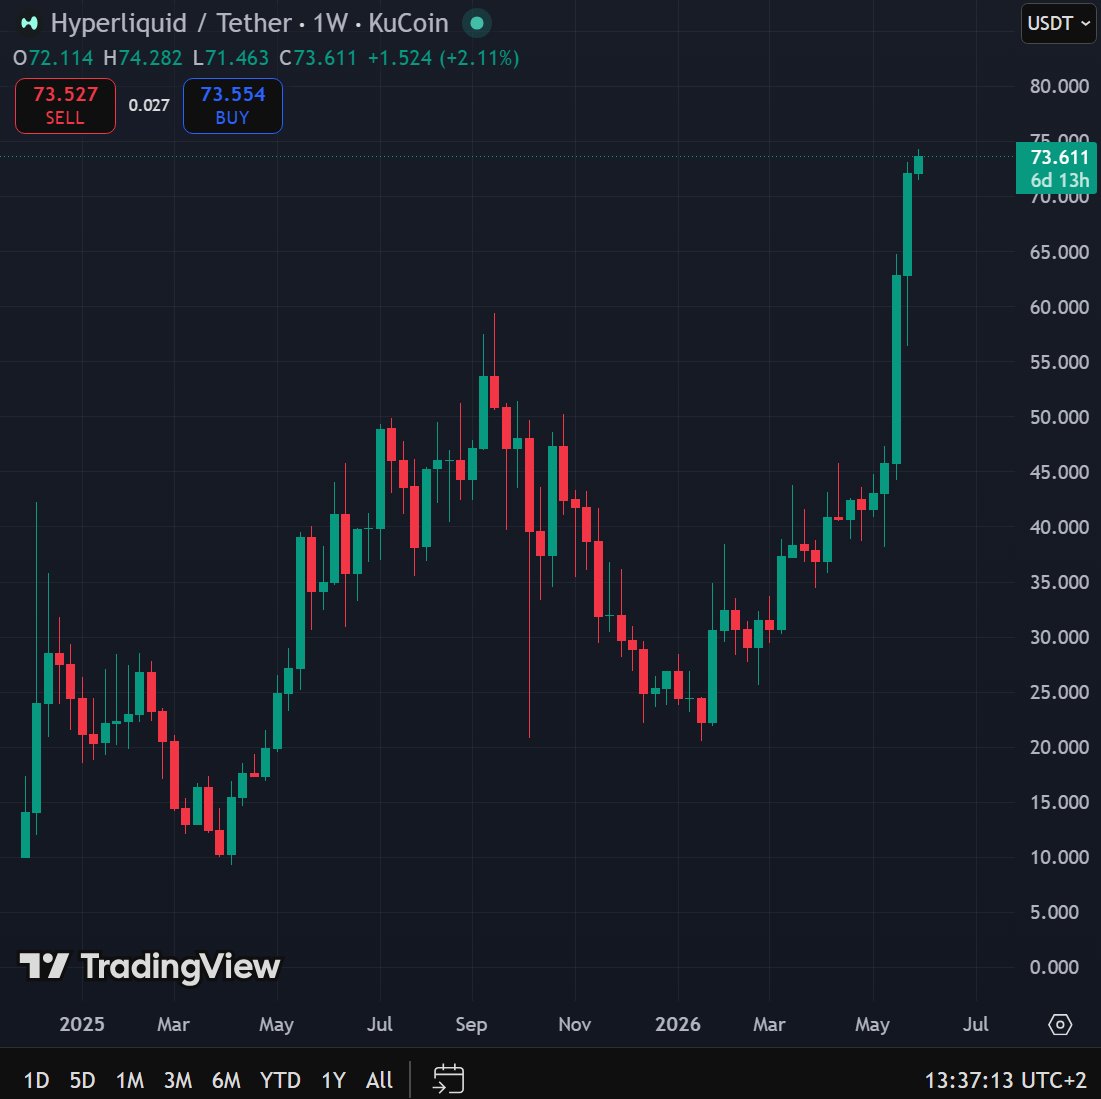Image resolution: width=1101 pixels, height=1099 pixels.
Task: Select the 1M time range
Action: (x=130, y=1079)
